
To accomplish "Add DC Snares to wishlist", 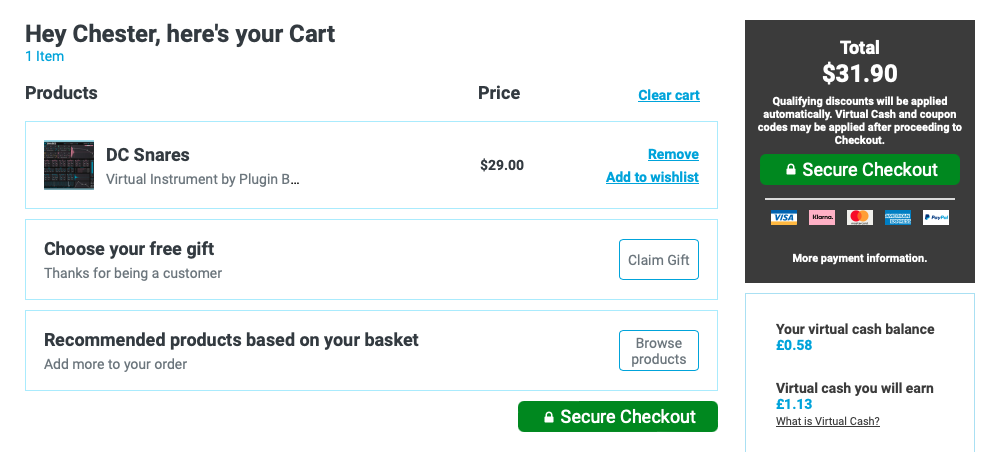I will pyautogui.click(x=652, y=177).
